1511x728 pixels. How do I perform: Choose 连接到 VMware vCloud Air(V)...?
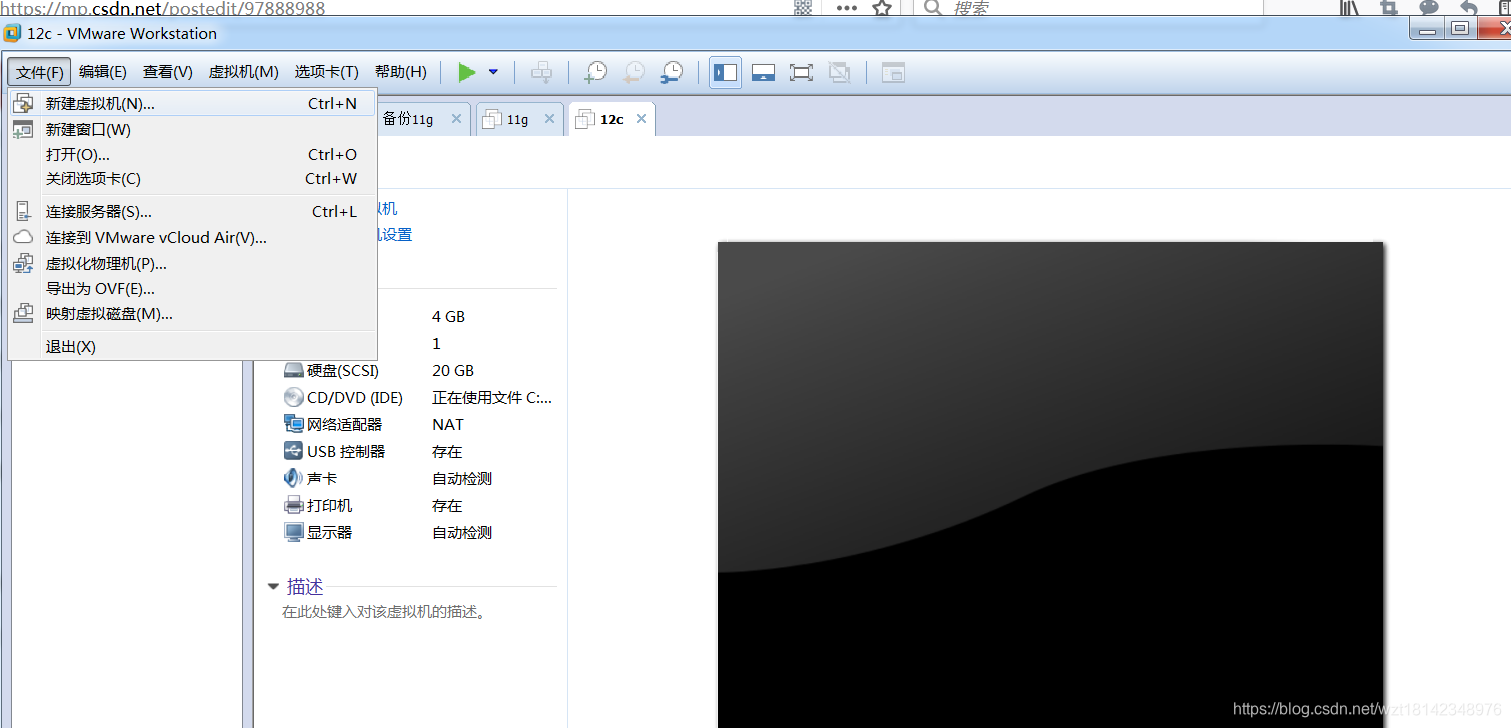[x=192, y=237]
